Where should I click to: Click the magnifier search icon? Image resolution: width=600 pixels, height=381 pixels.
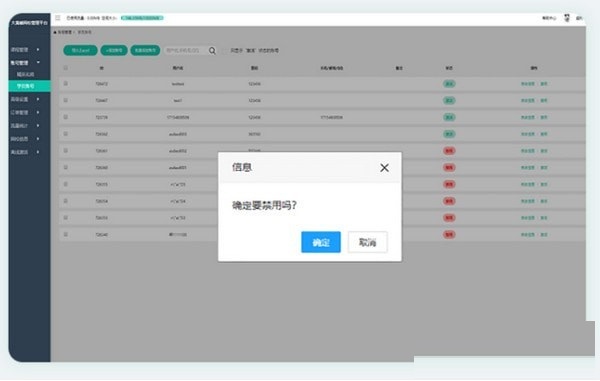pyautogui.click(x=212, y=50)
